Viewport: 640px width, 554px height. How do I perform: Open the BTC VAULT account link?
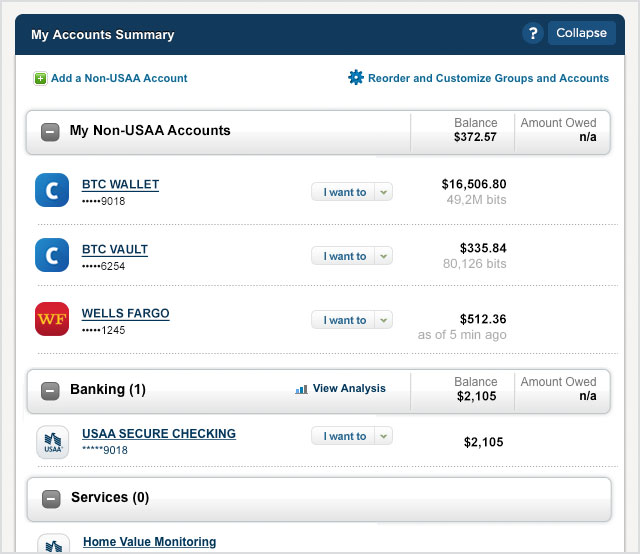tap(115, 249)
